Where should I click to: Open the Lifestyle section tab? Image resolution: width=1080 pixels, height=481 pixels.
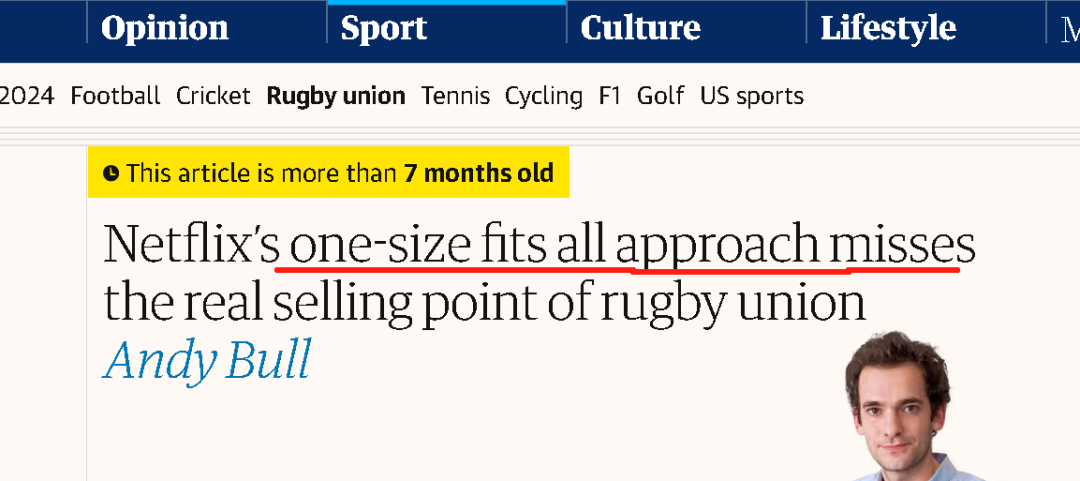(888, 29)
